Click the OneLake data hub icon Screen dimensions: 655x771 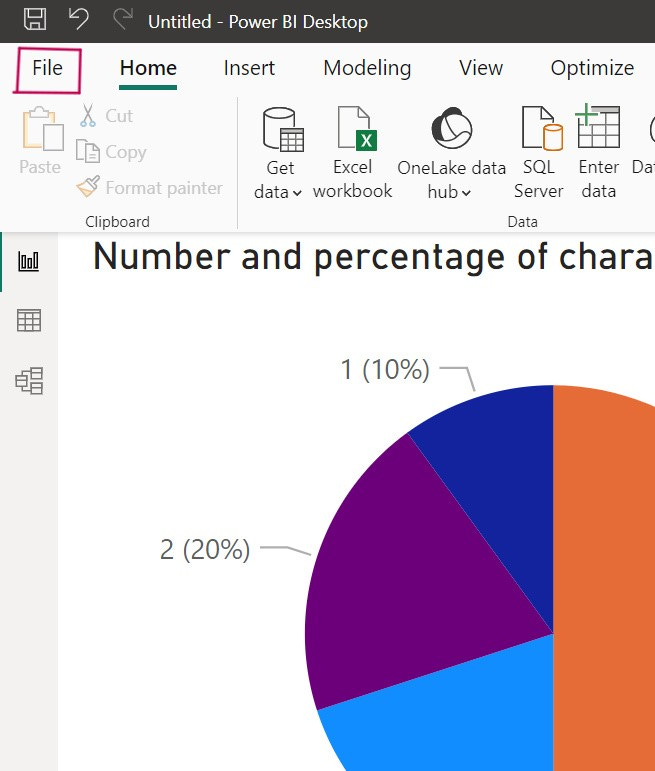(451, 129)
